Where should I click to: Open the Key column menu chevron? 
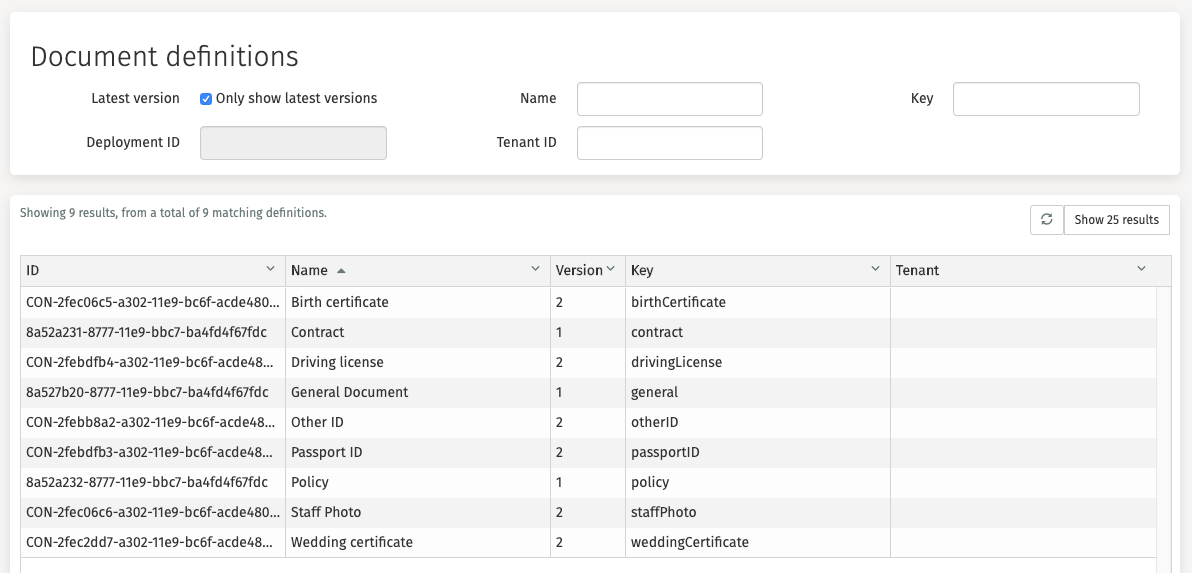[875, 270]
